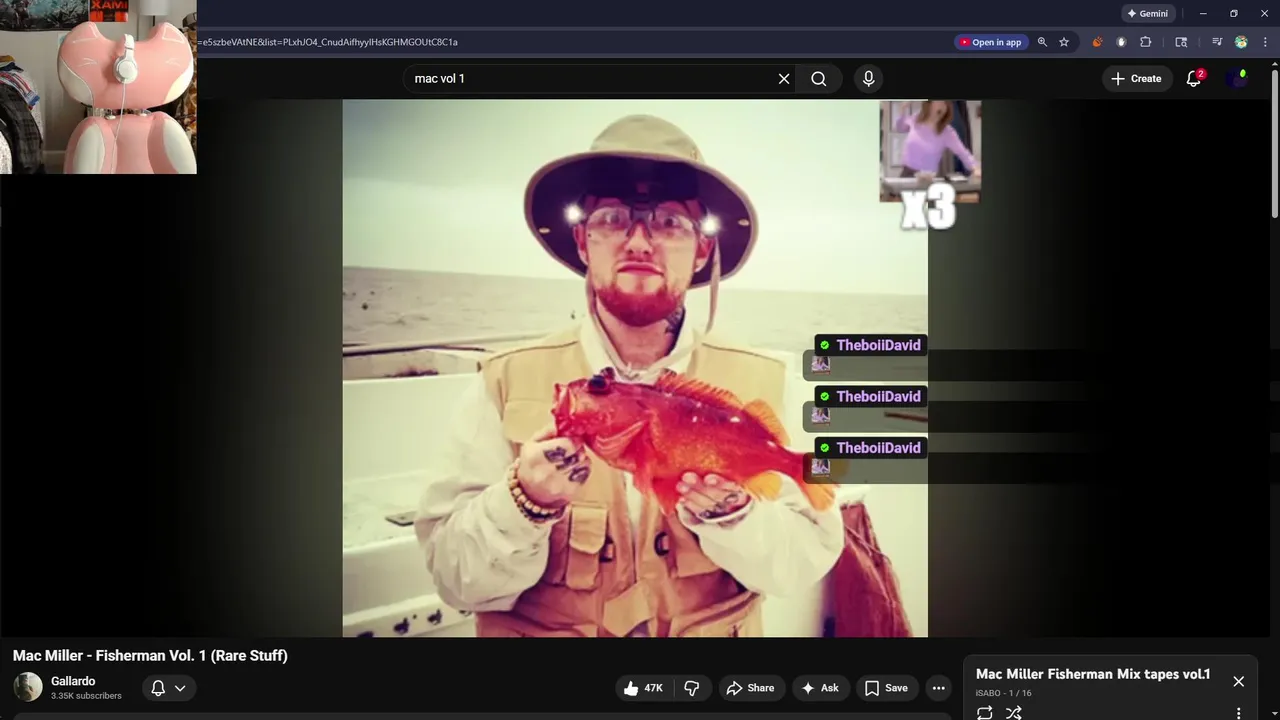Open more actions ellipsis under video
Viewport: 1280px width, 720px height.
[x=938, y=688]
